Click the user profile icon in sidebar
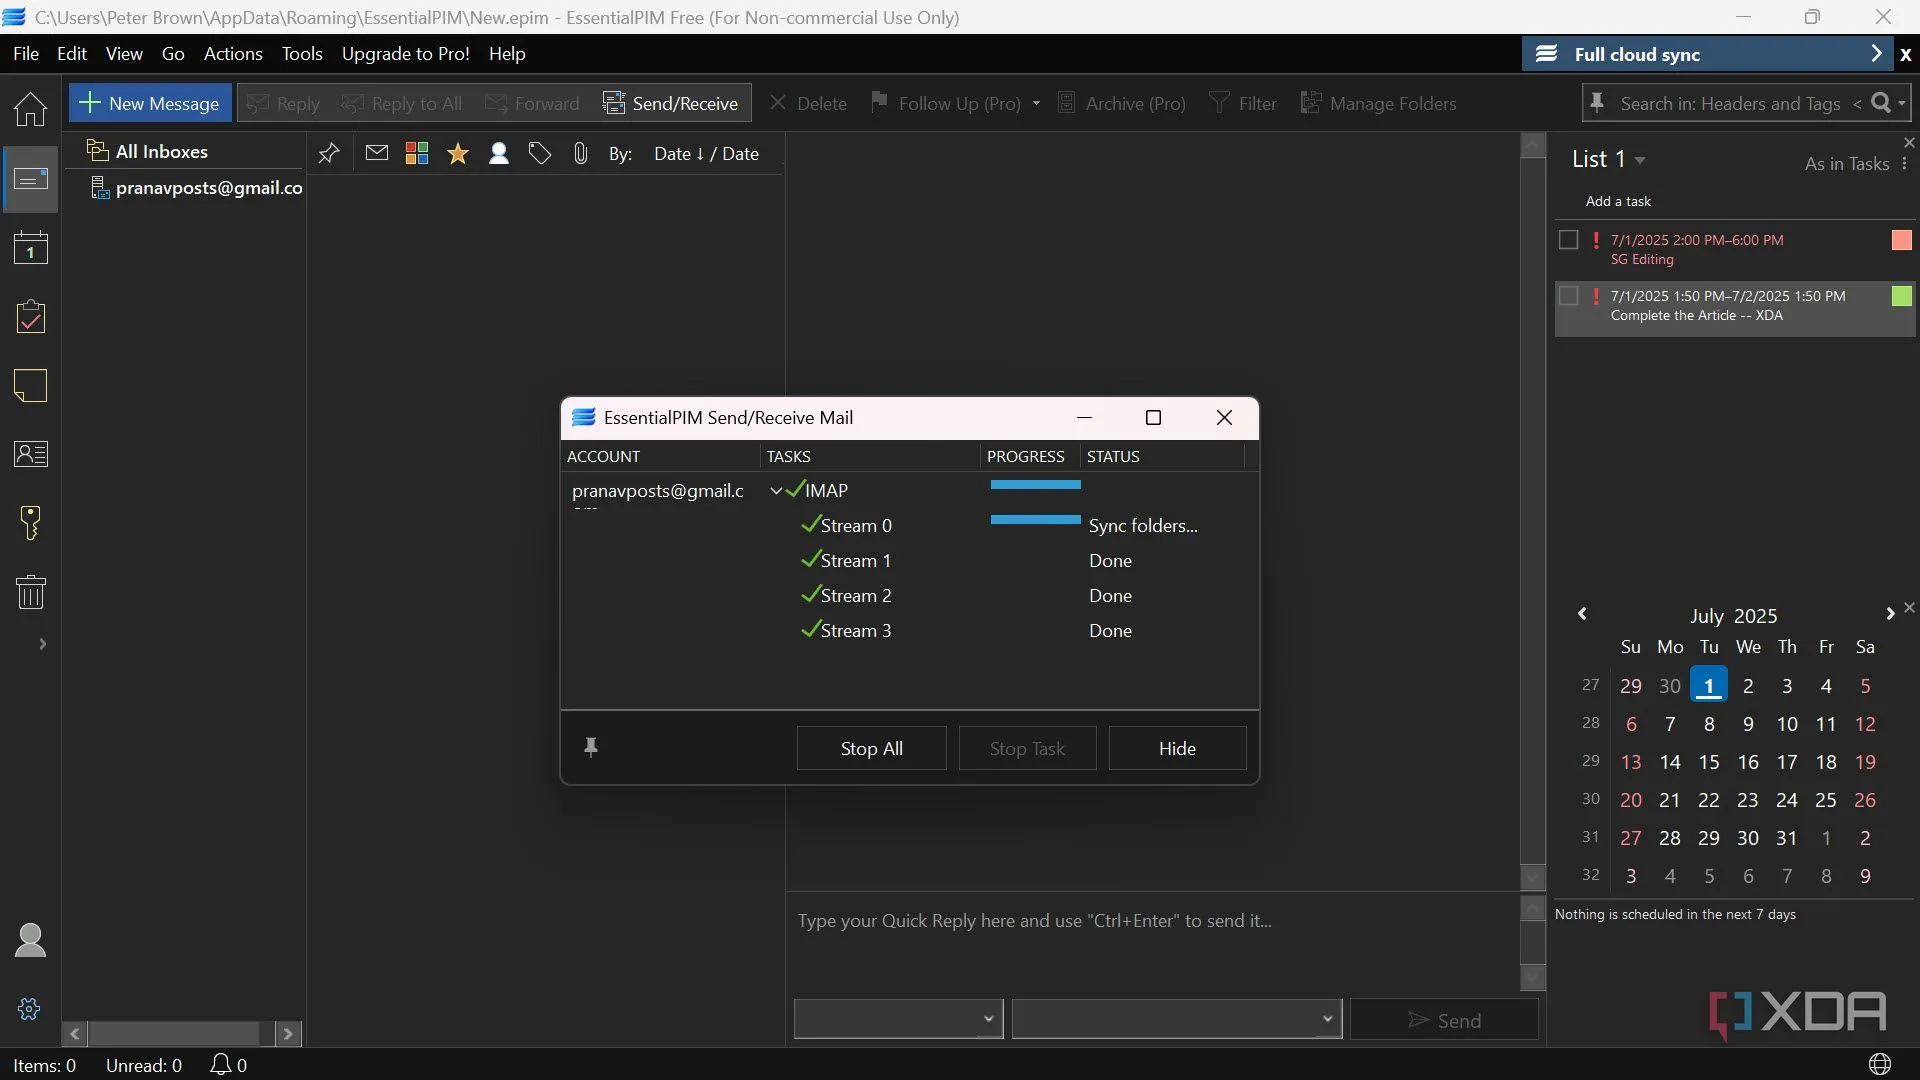 (30, 940)
